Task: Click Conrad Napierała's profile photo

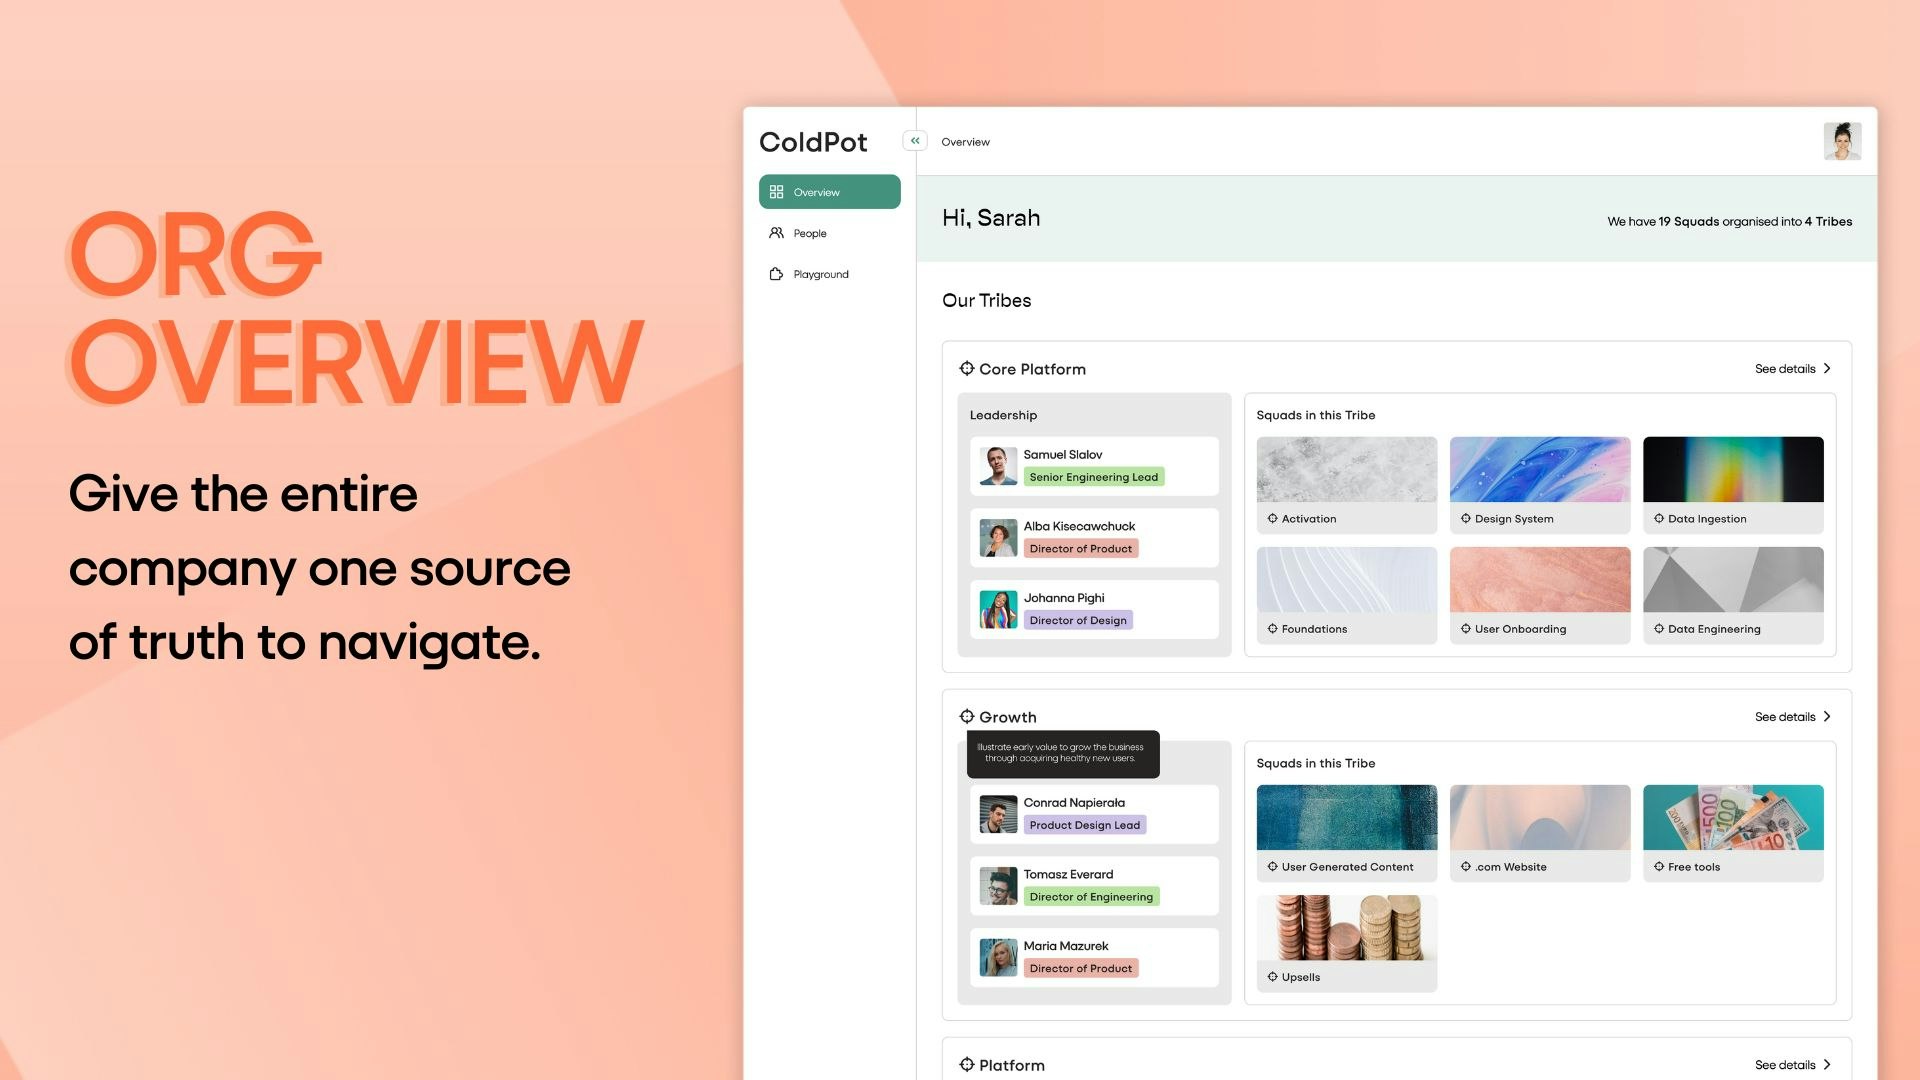Action: (x=998, y=814)
